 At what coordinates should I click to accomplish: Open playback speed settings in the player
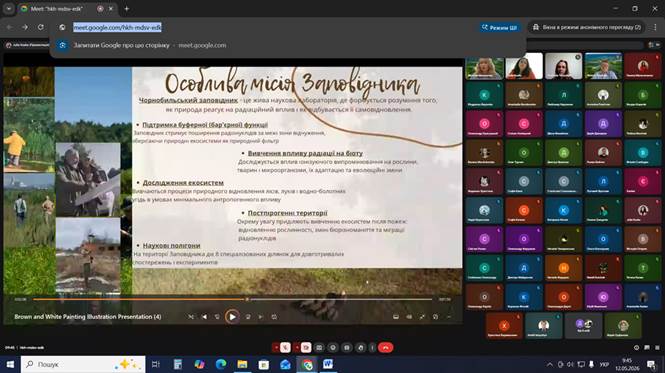(436, 317)
